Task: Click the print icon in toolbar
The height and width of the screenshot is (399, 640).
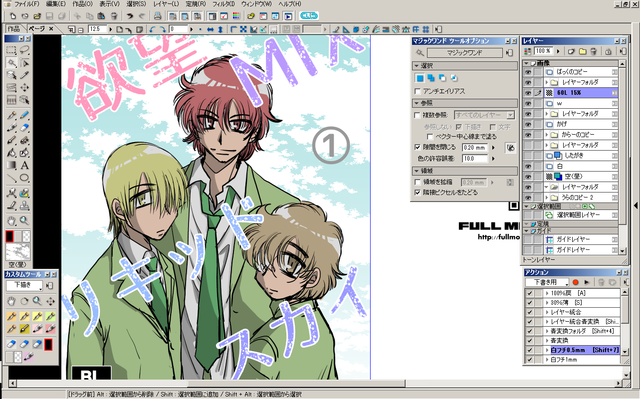Action: (157, 16)
